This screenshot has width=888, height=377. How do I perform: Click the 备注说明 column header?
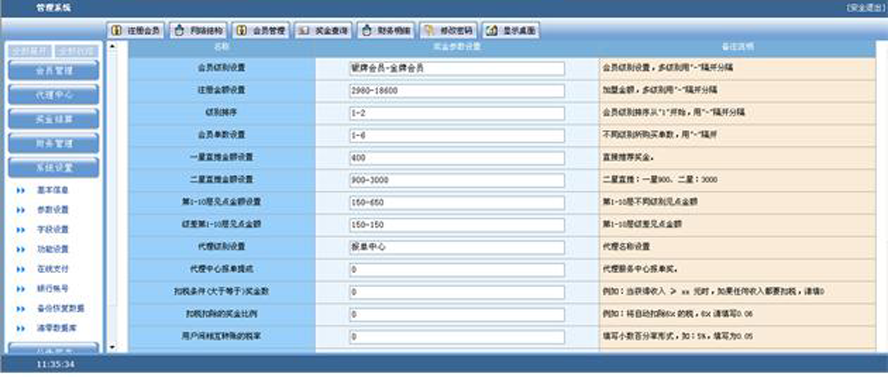click(737, 48)
